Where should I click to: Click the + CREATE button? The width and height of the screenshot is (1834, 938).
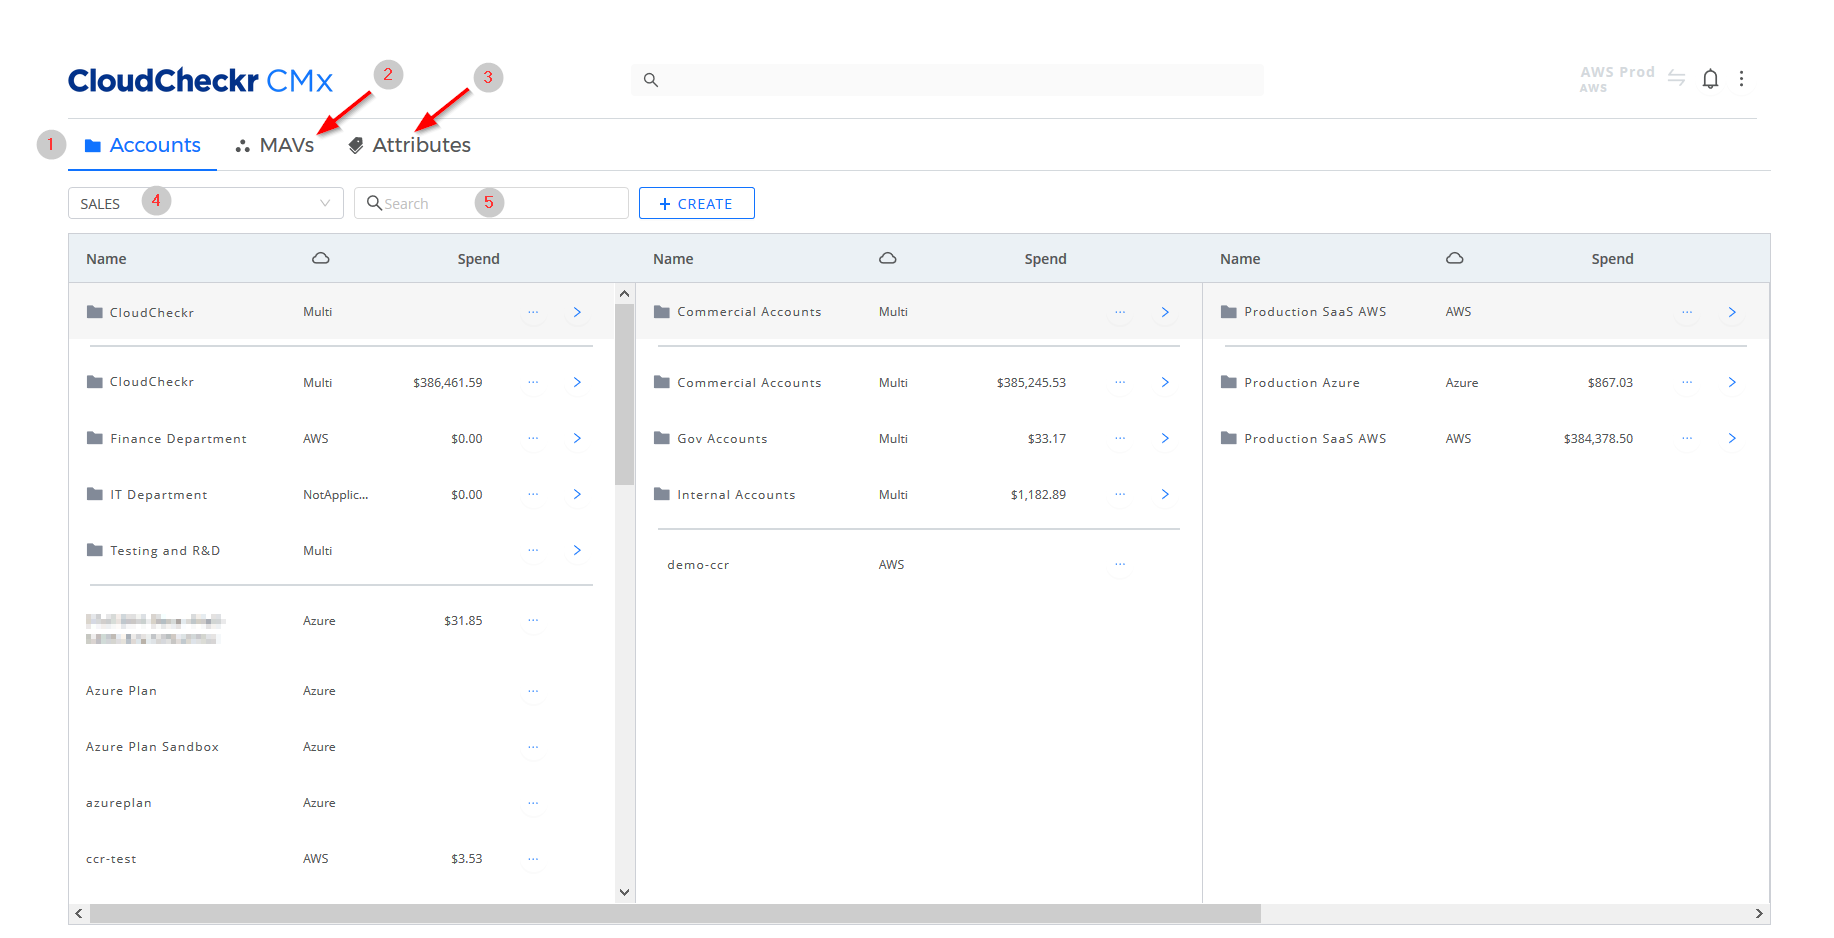point(697,203)
